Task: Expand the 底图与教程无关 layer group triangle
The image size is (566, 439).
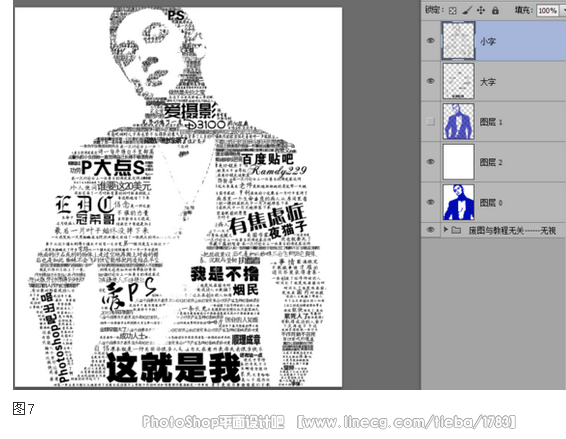Action: point(446,230)
